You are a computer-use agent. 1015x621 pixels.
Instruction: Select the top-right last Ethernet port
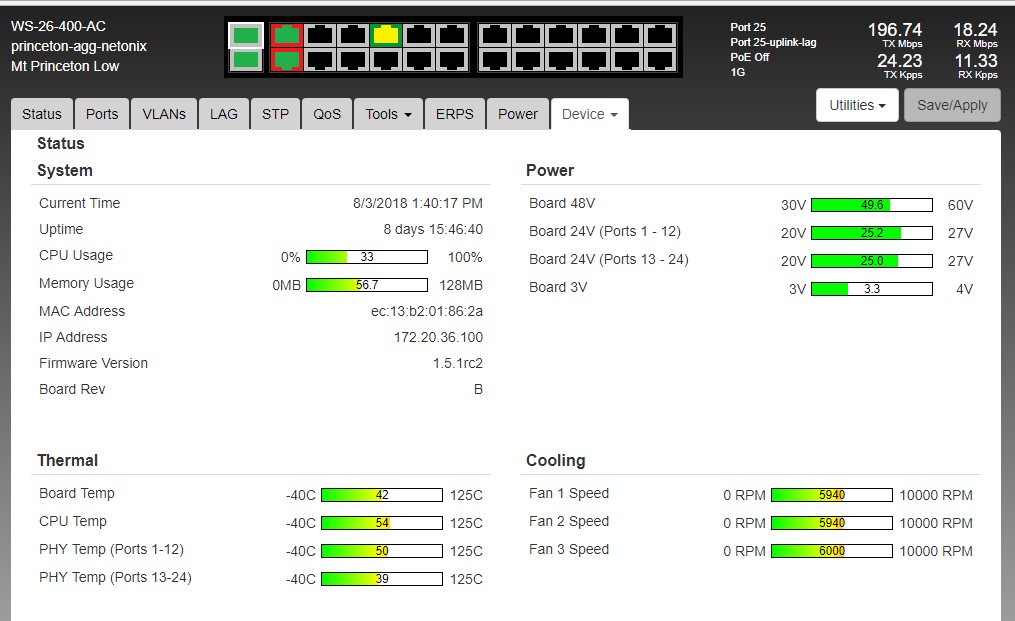click(658, 36)
